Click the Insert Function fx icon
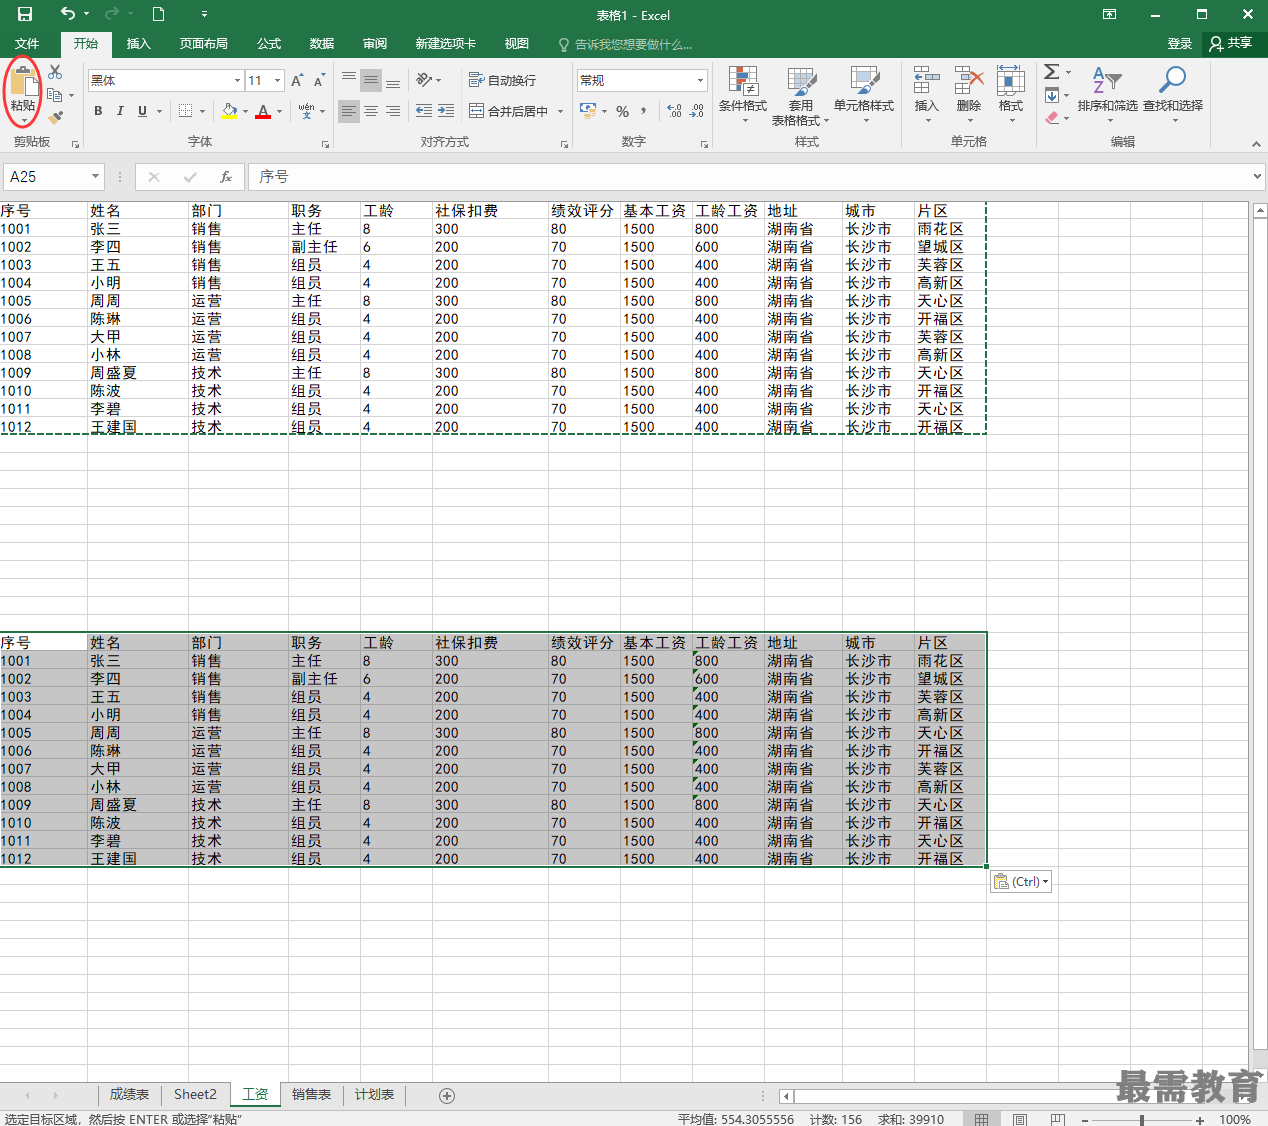 coord(226,177)
